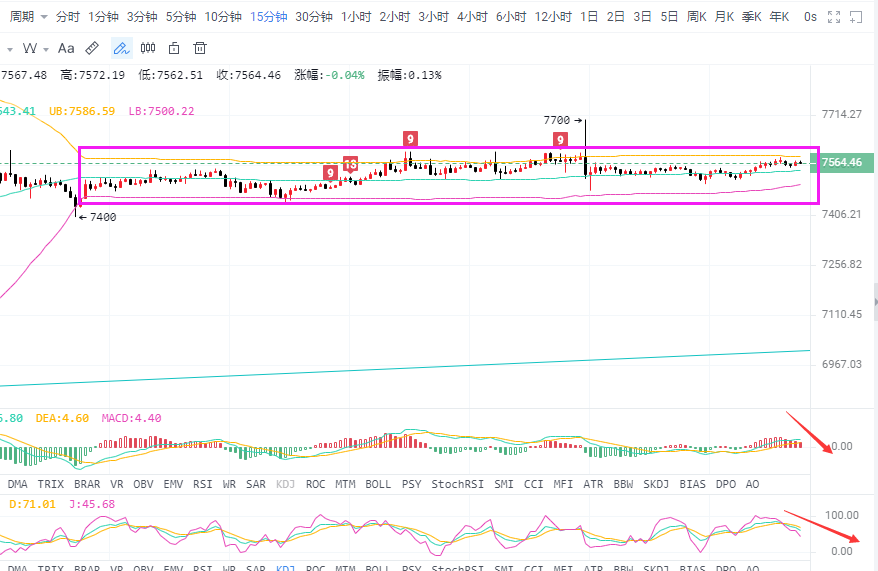This screenshot has height=571, width=878.
Task: Expand the arrow next to W tool
Action: (x=46, y=50)
